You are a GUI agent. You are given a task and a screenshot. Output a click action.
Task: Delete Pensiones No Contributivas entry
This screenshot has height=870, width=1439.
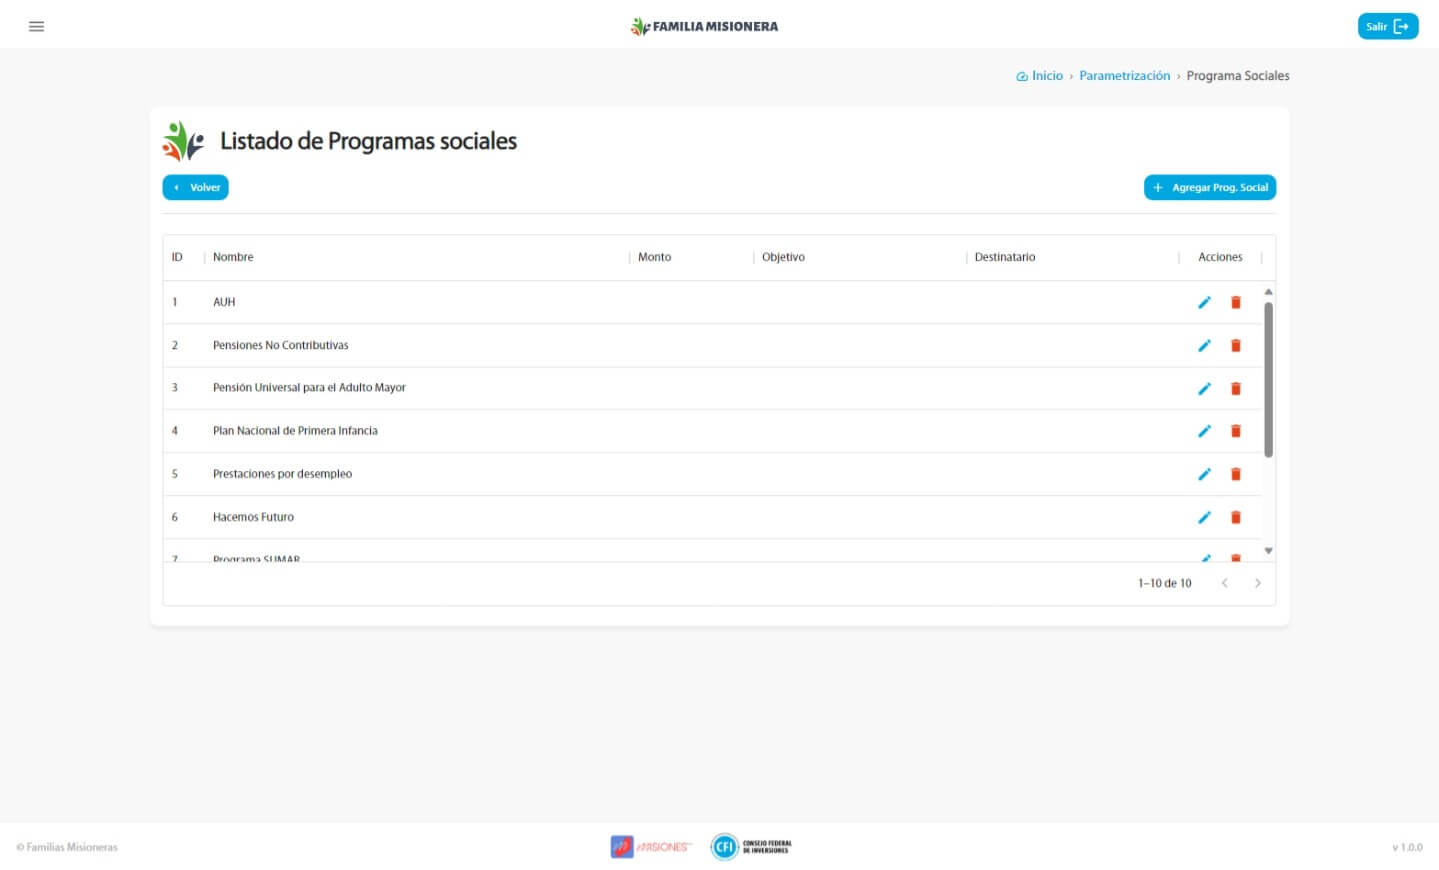click(1235, 345)
